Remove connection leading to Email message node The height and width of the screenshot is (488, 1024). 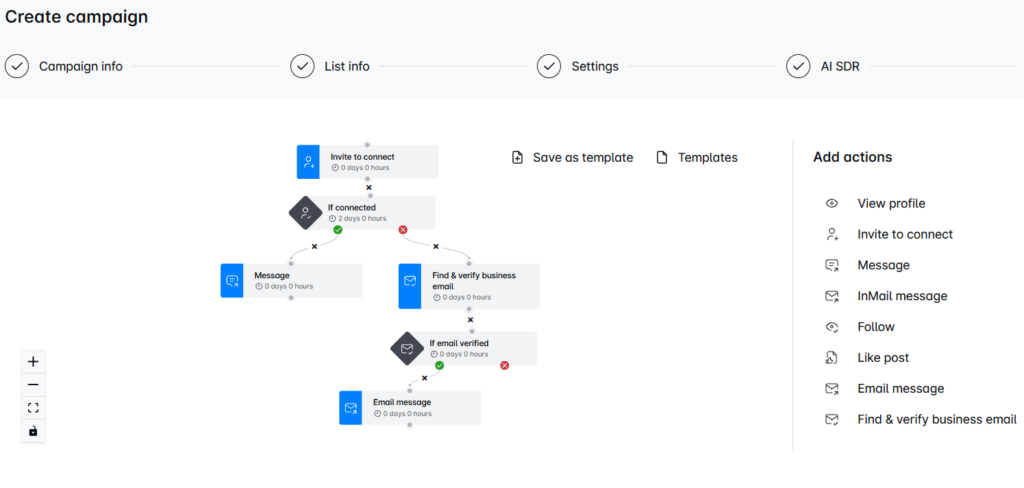(x=424, y=378)
